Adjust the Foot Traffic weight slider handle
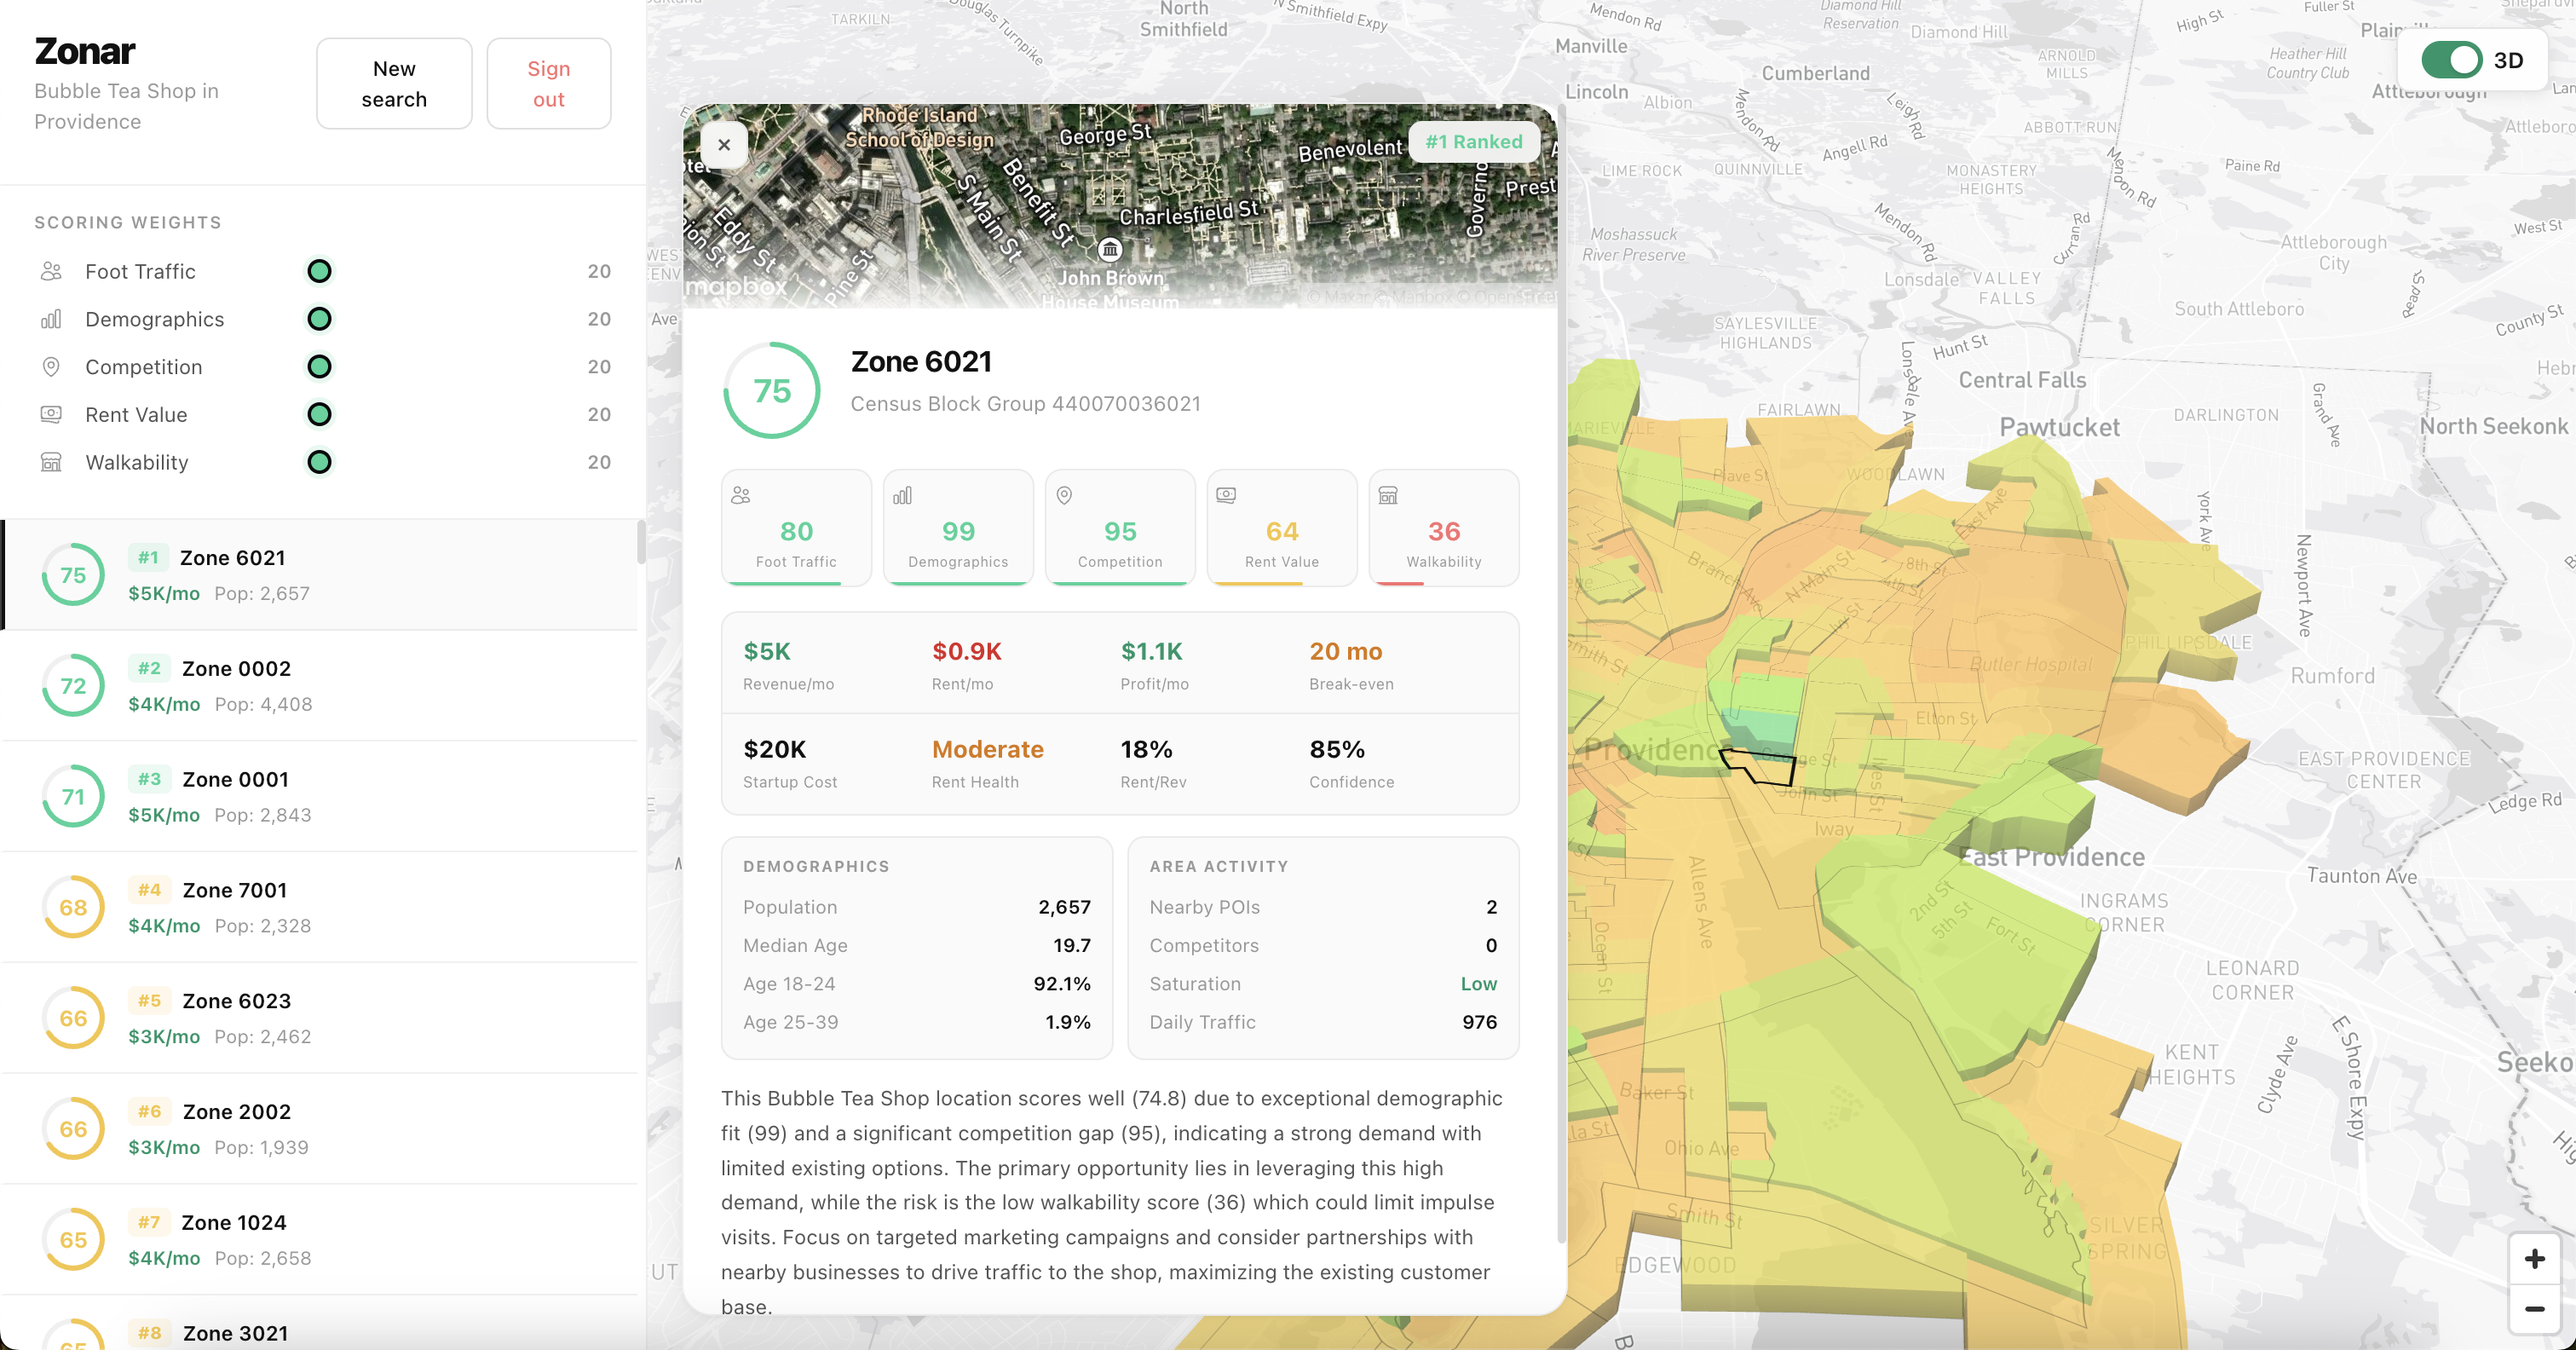2576x1350 pixels. point(319,271)
